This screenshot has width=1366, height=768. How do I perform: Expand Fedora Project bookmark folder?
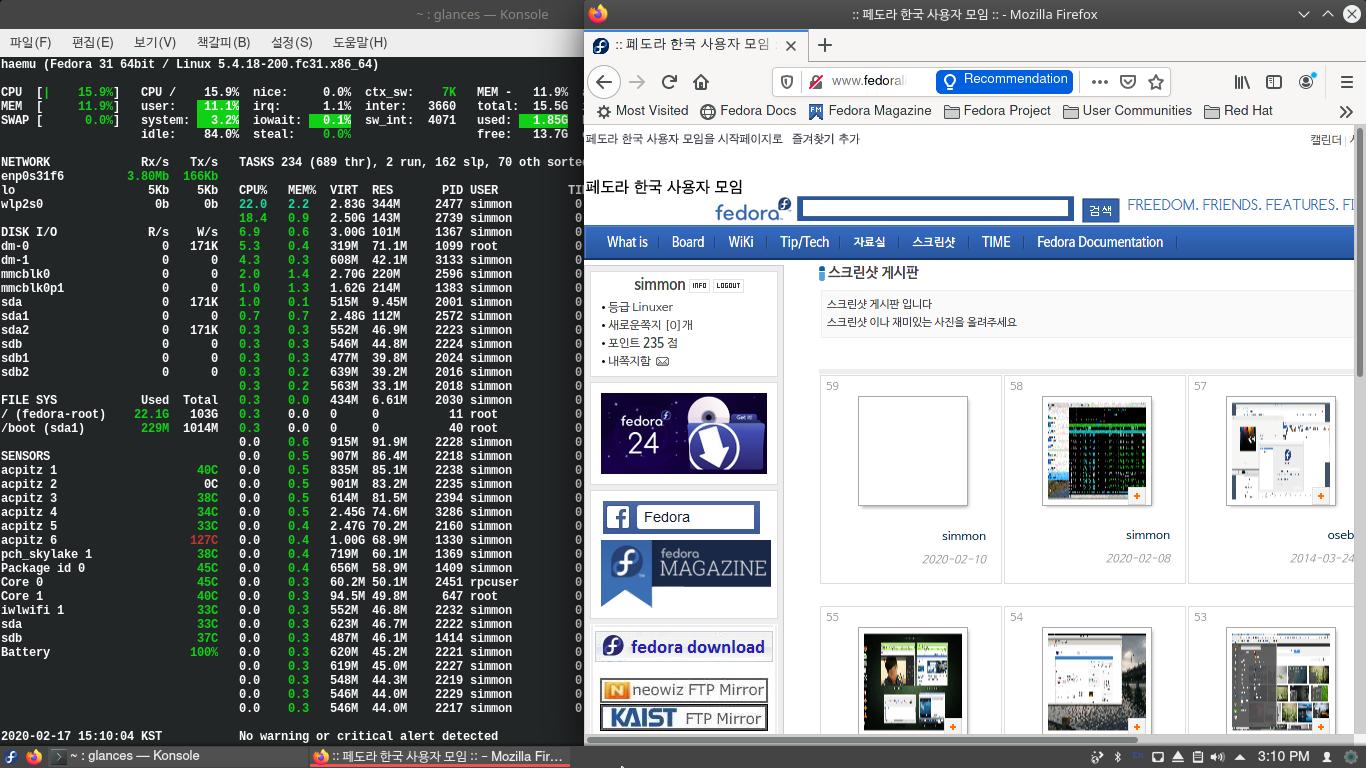(997, 111)
